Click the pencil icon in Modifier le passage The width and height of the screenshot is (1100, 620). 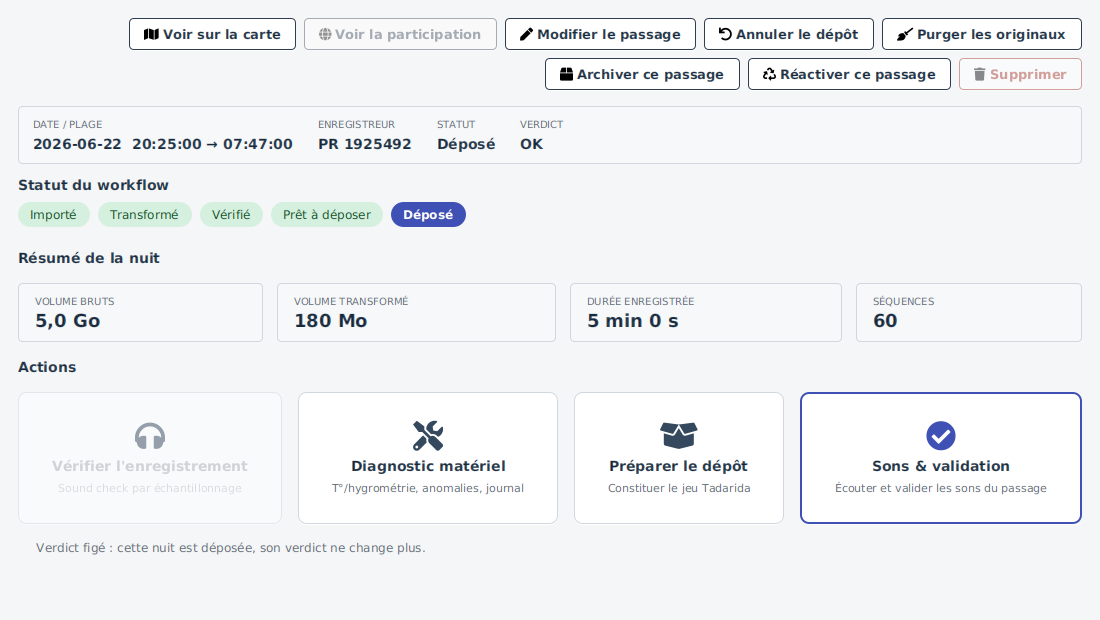point(526,34)
